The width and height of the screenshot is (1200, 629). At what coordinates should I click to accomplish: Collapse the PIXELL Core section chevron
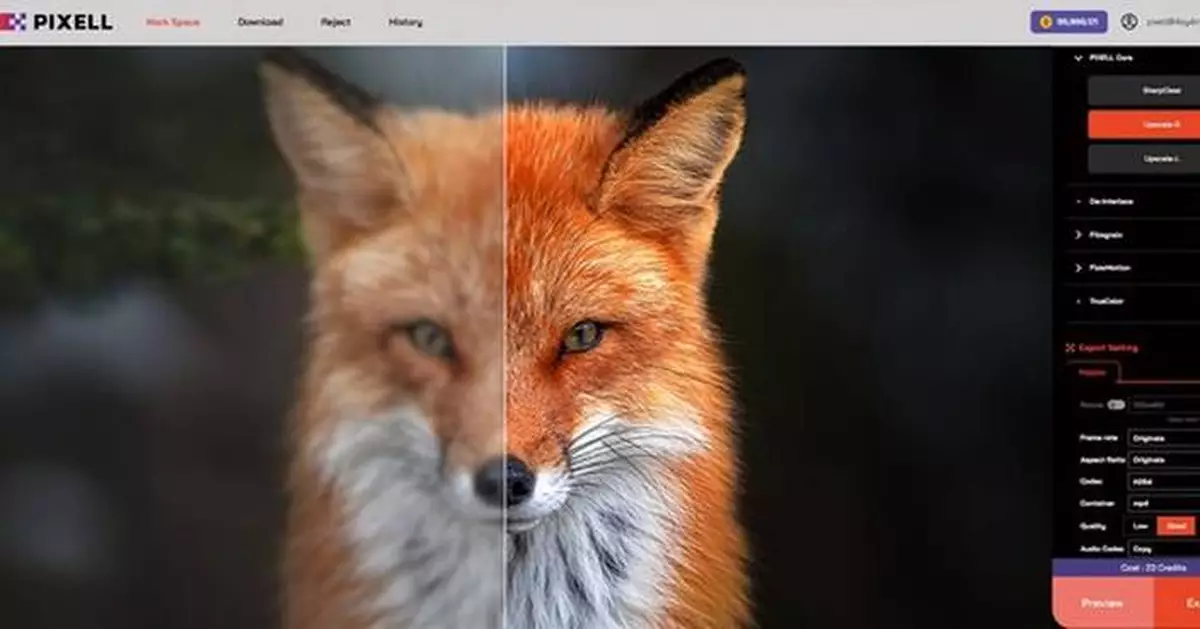pyautogui.click(x=1078, y=58)
